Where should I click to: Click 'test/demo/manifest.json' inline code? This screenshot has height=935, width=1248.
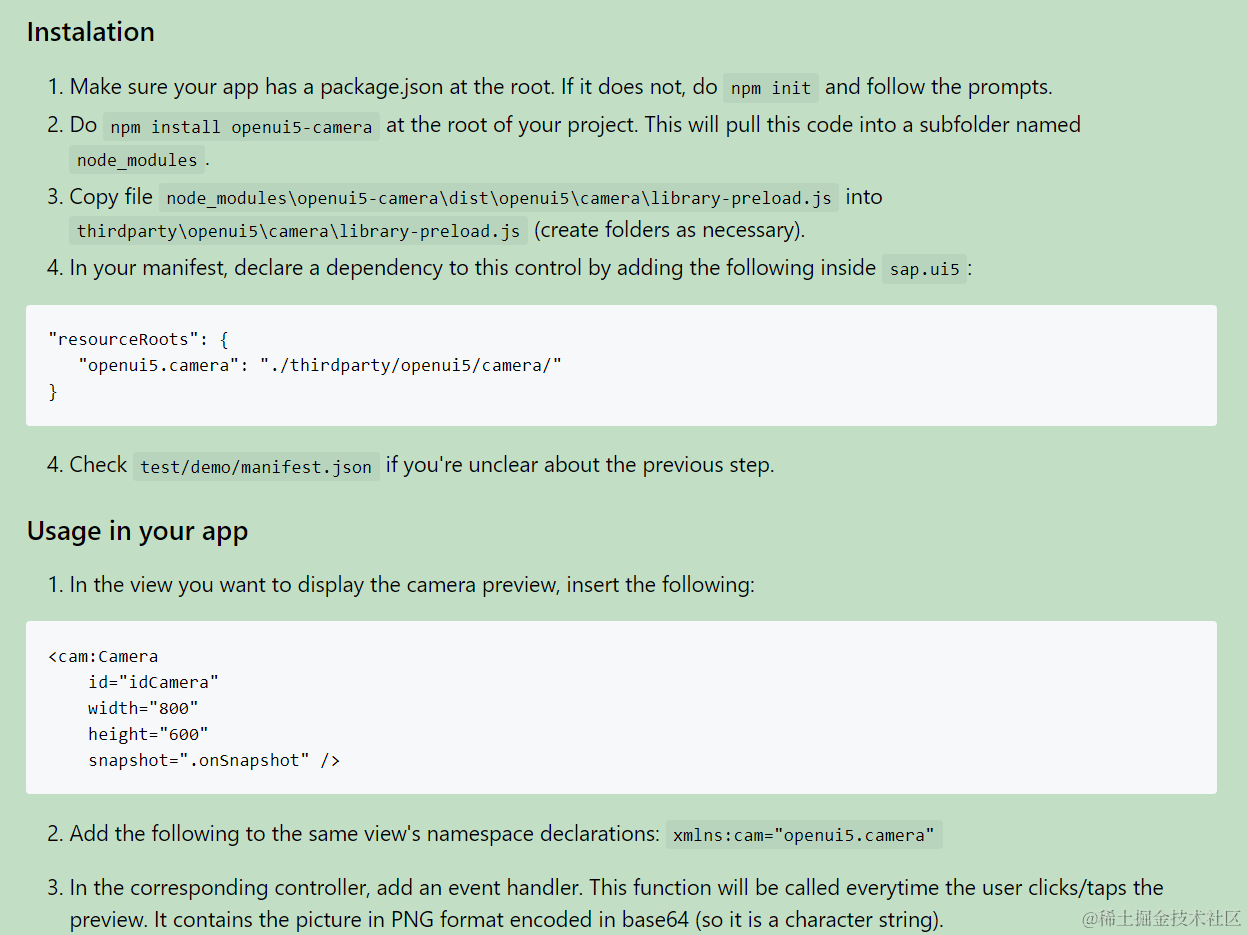click(256, 467)
